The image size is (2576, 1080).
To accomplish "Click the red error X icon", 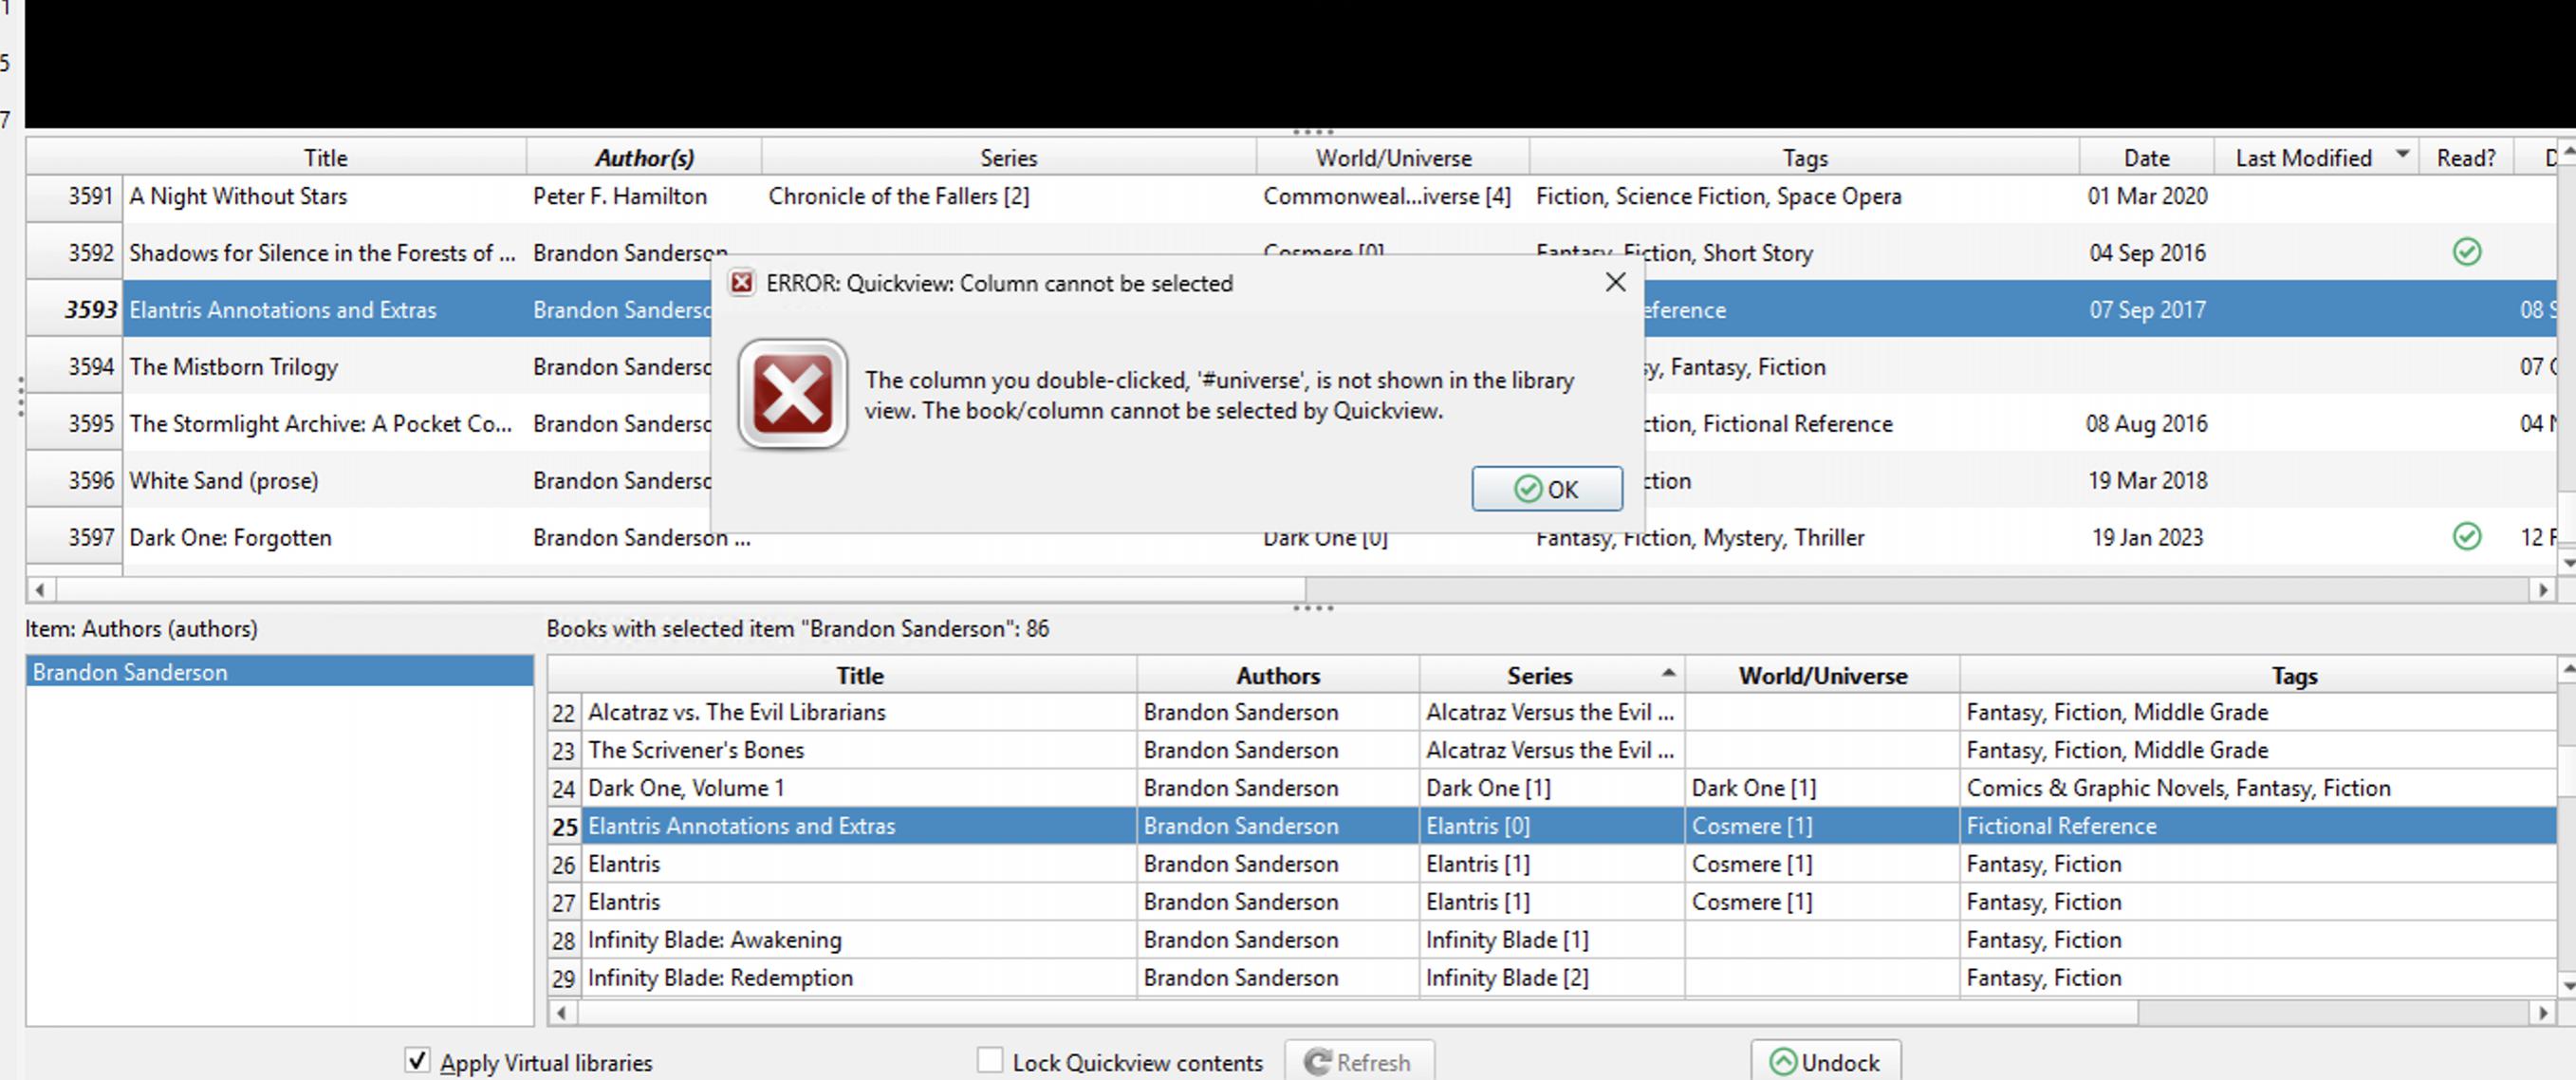I will (792, 394).
